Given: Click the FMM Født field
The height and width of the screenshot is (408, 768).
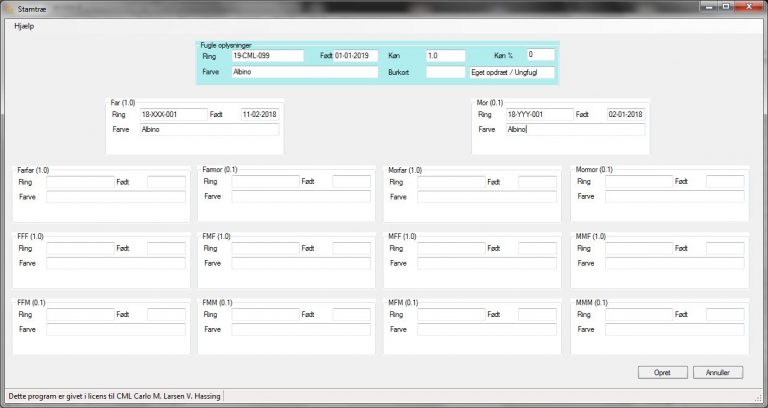Looking at the screenshot, I should tap(352, 314).
